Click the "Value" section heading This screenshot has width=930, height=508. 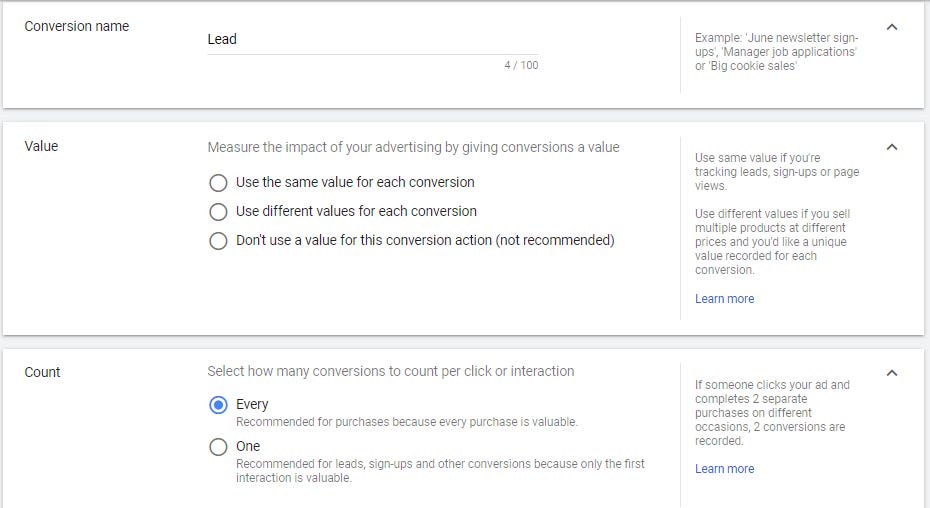coord(41,146)
